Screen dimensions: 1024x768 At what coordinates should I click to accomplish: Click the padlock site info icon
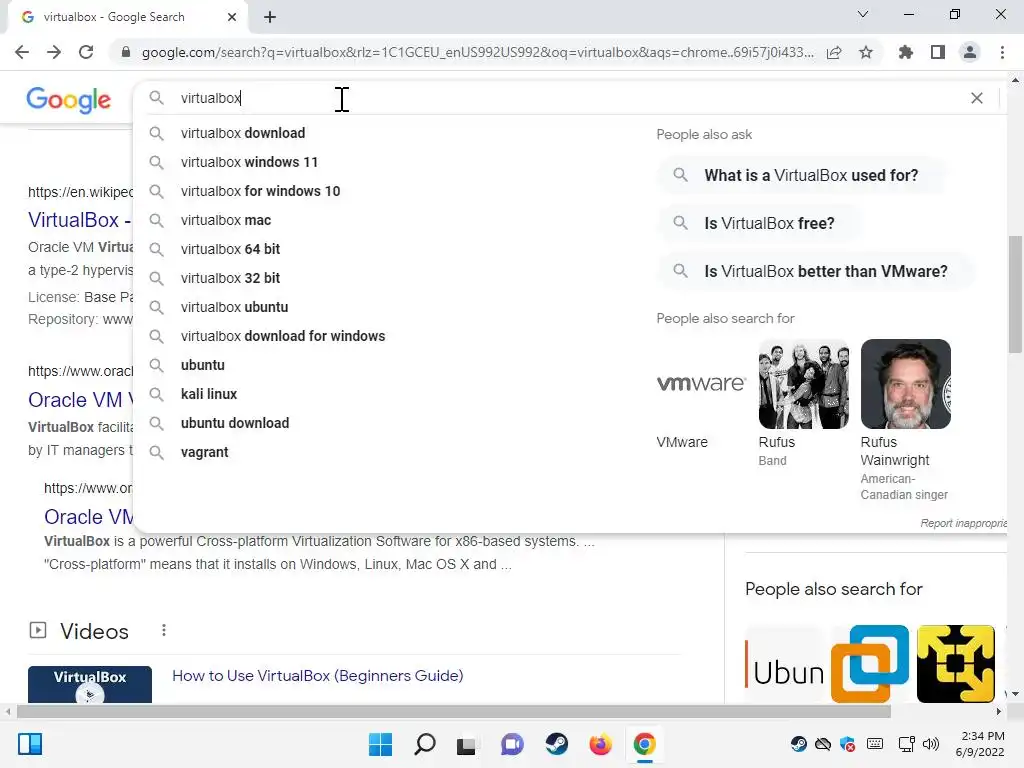[126, 52]
